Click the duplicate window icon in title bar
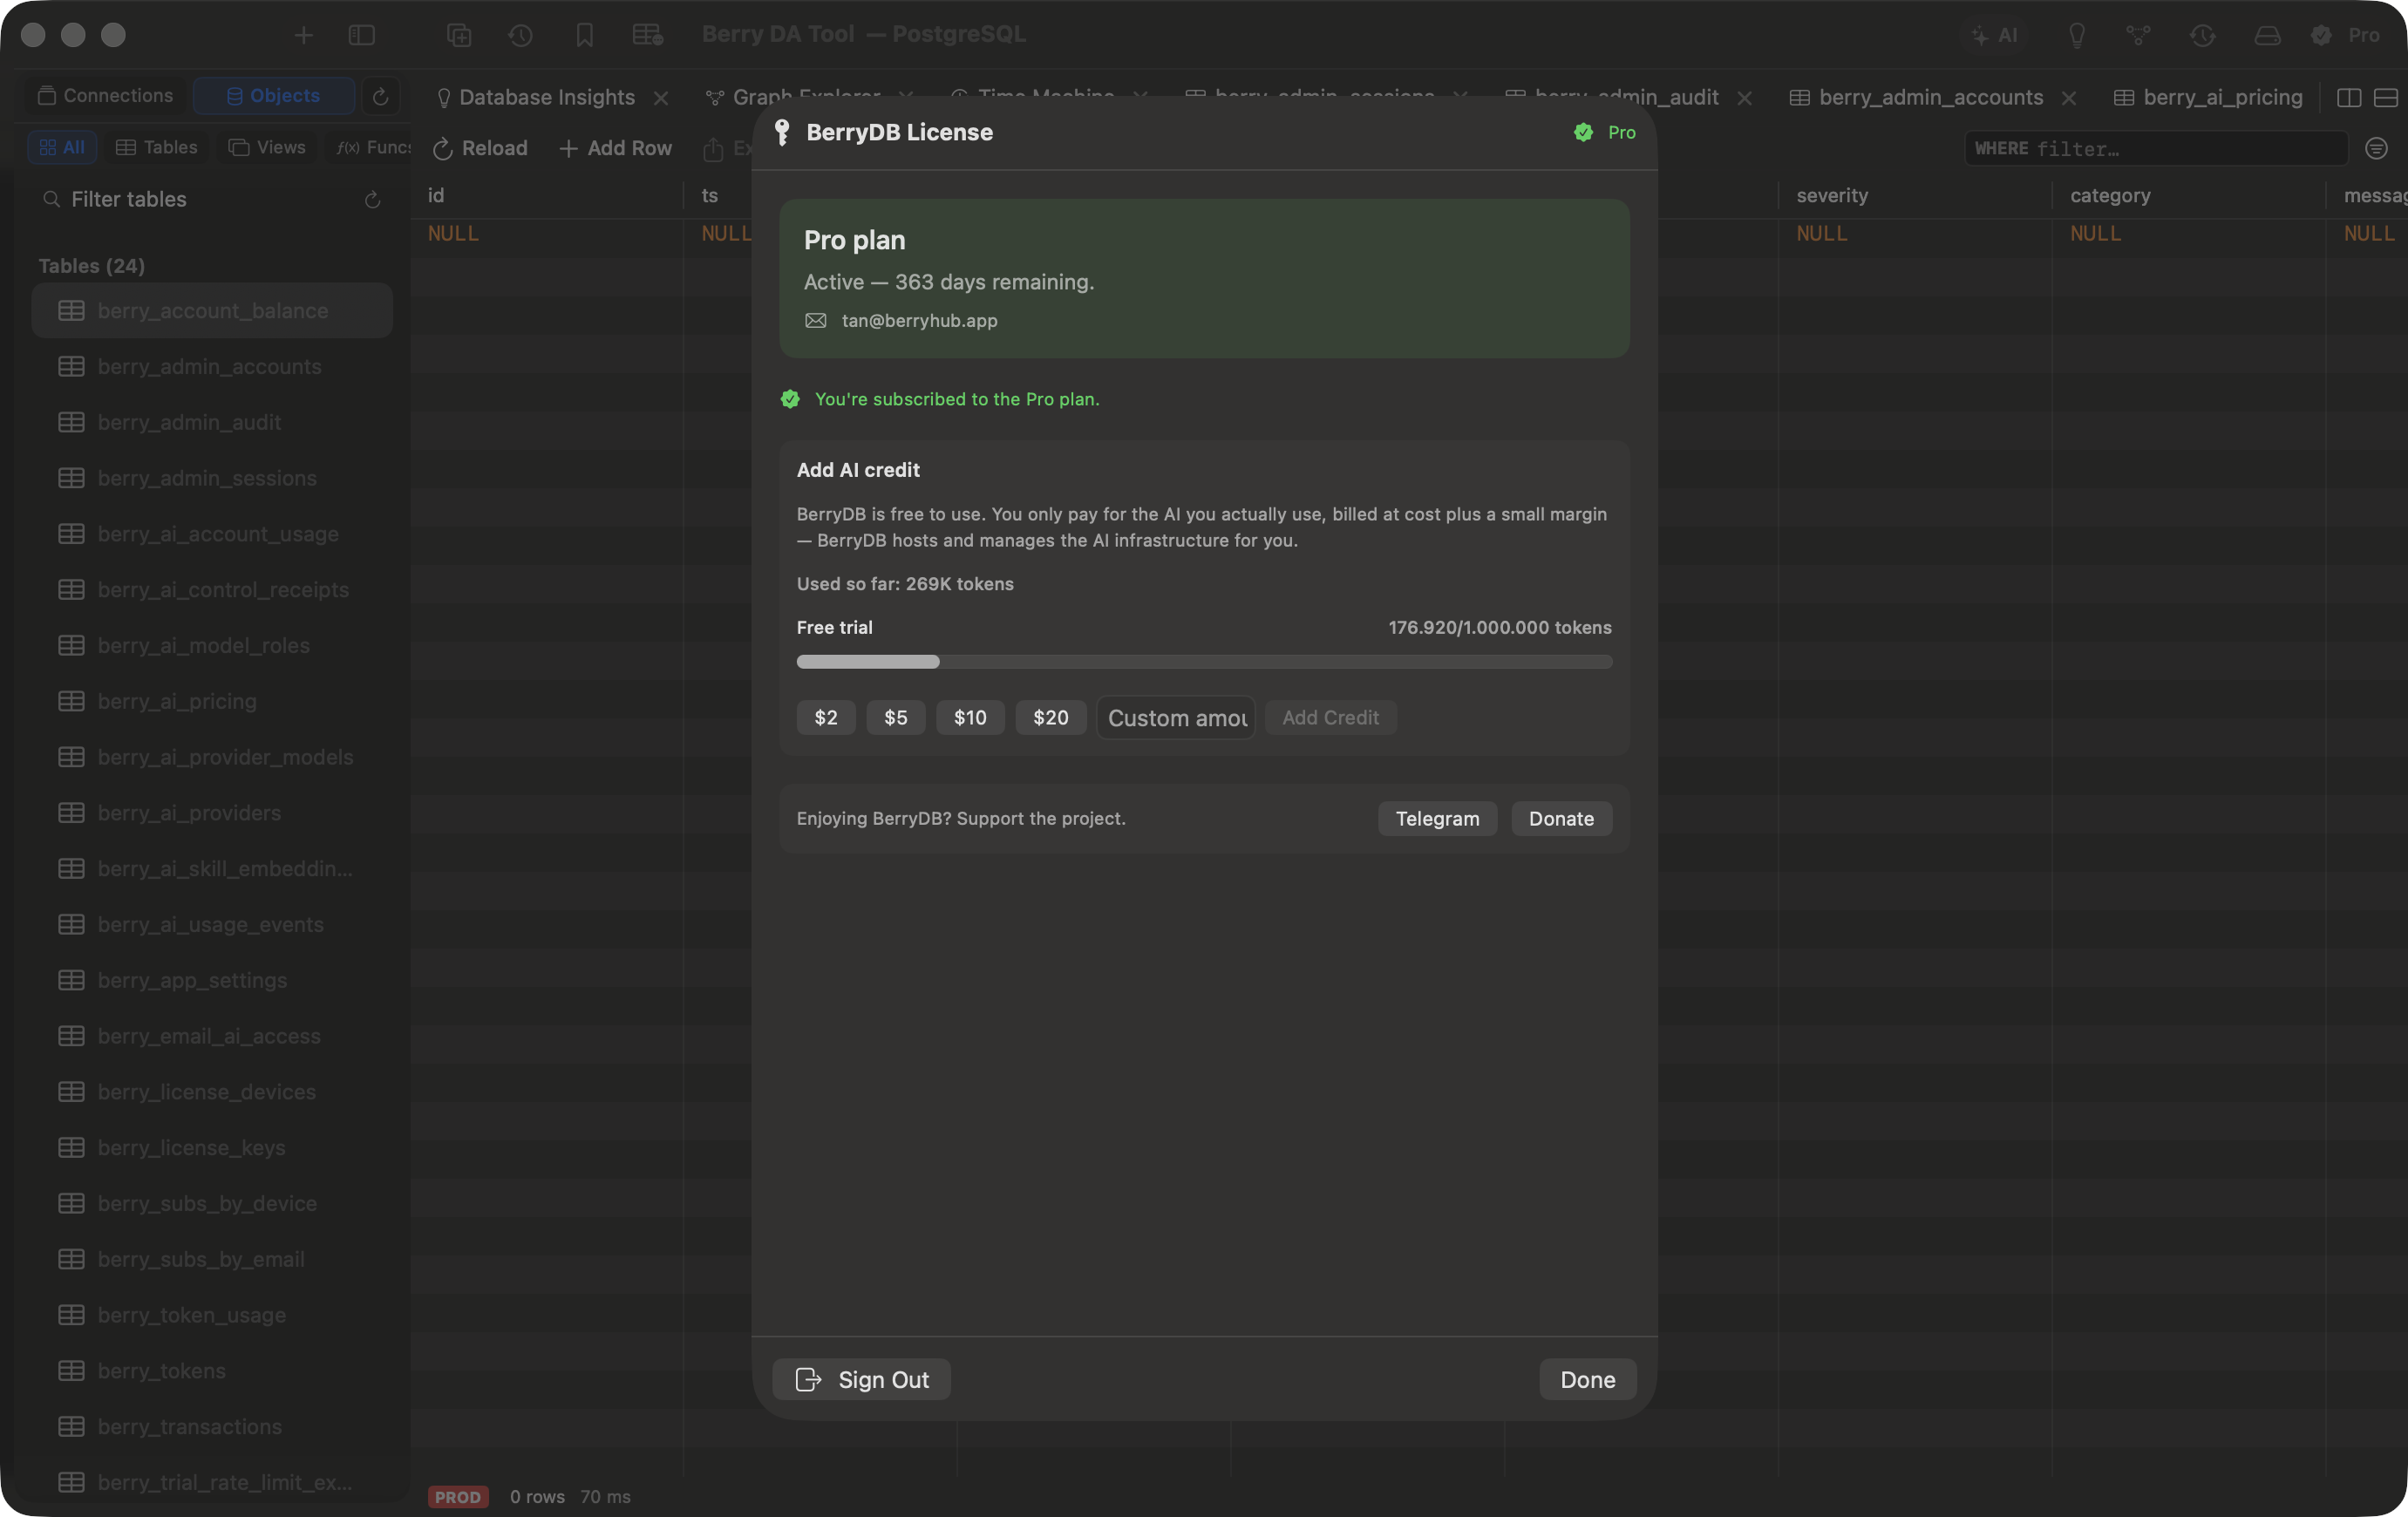 pyautogui.click(x=459, y=35)
